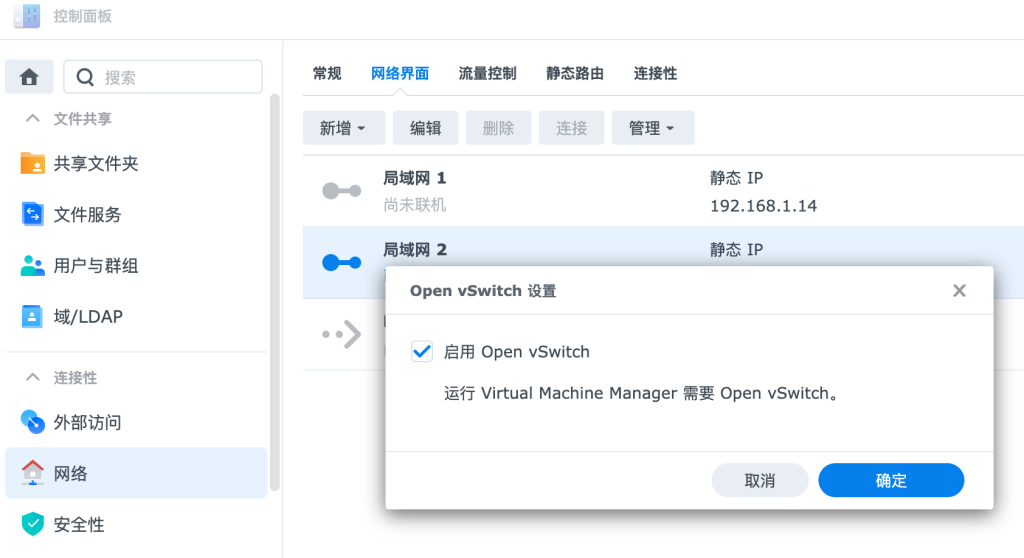Click the Open vSwitch 设置 dialog title

pos(483,291)
